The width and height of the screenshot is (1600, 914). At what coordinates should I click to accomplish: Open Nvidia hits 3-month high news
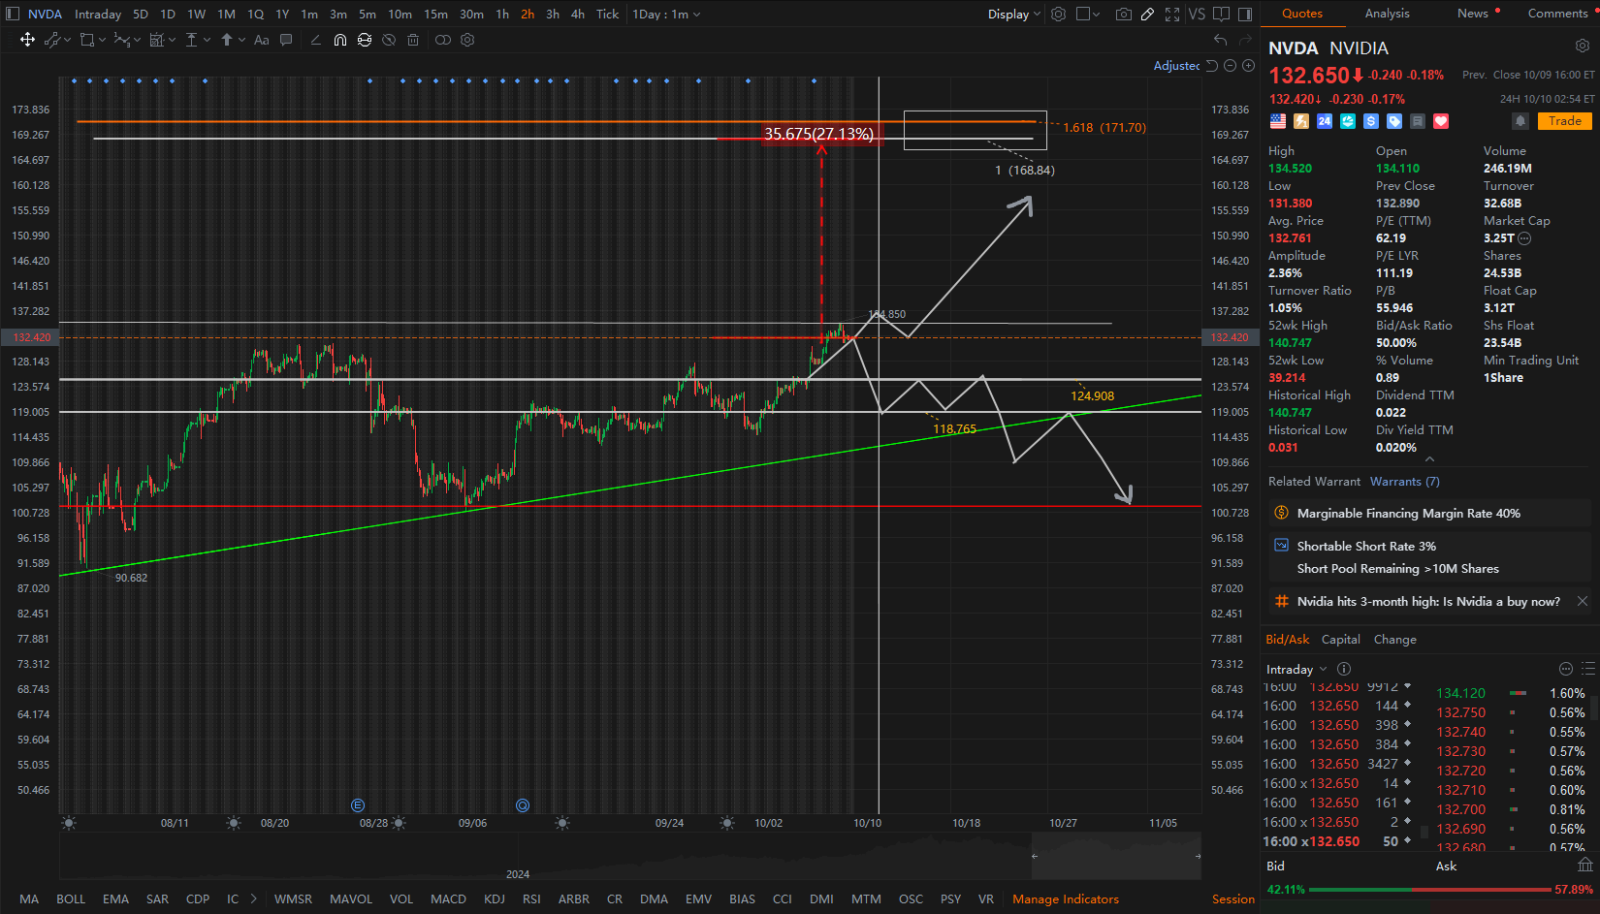click(x=1428, y=601)
